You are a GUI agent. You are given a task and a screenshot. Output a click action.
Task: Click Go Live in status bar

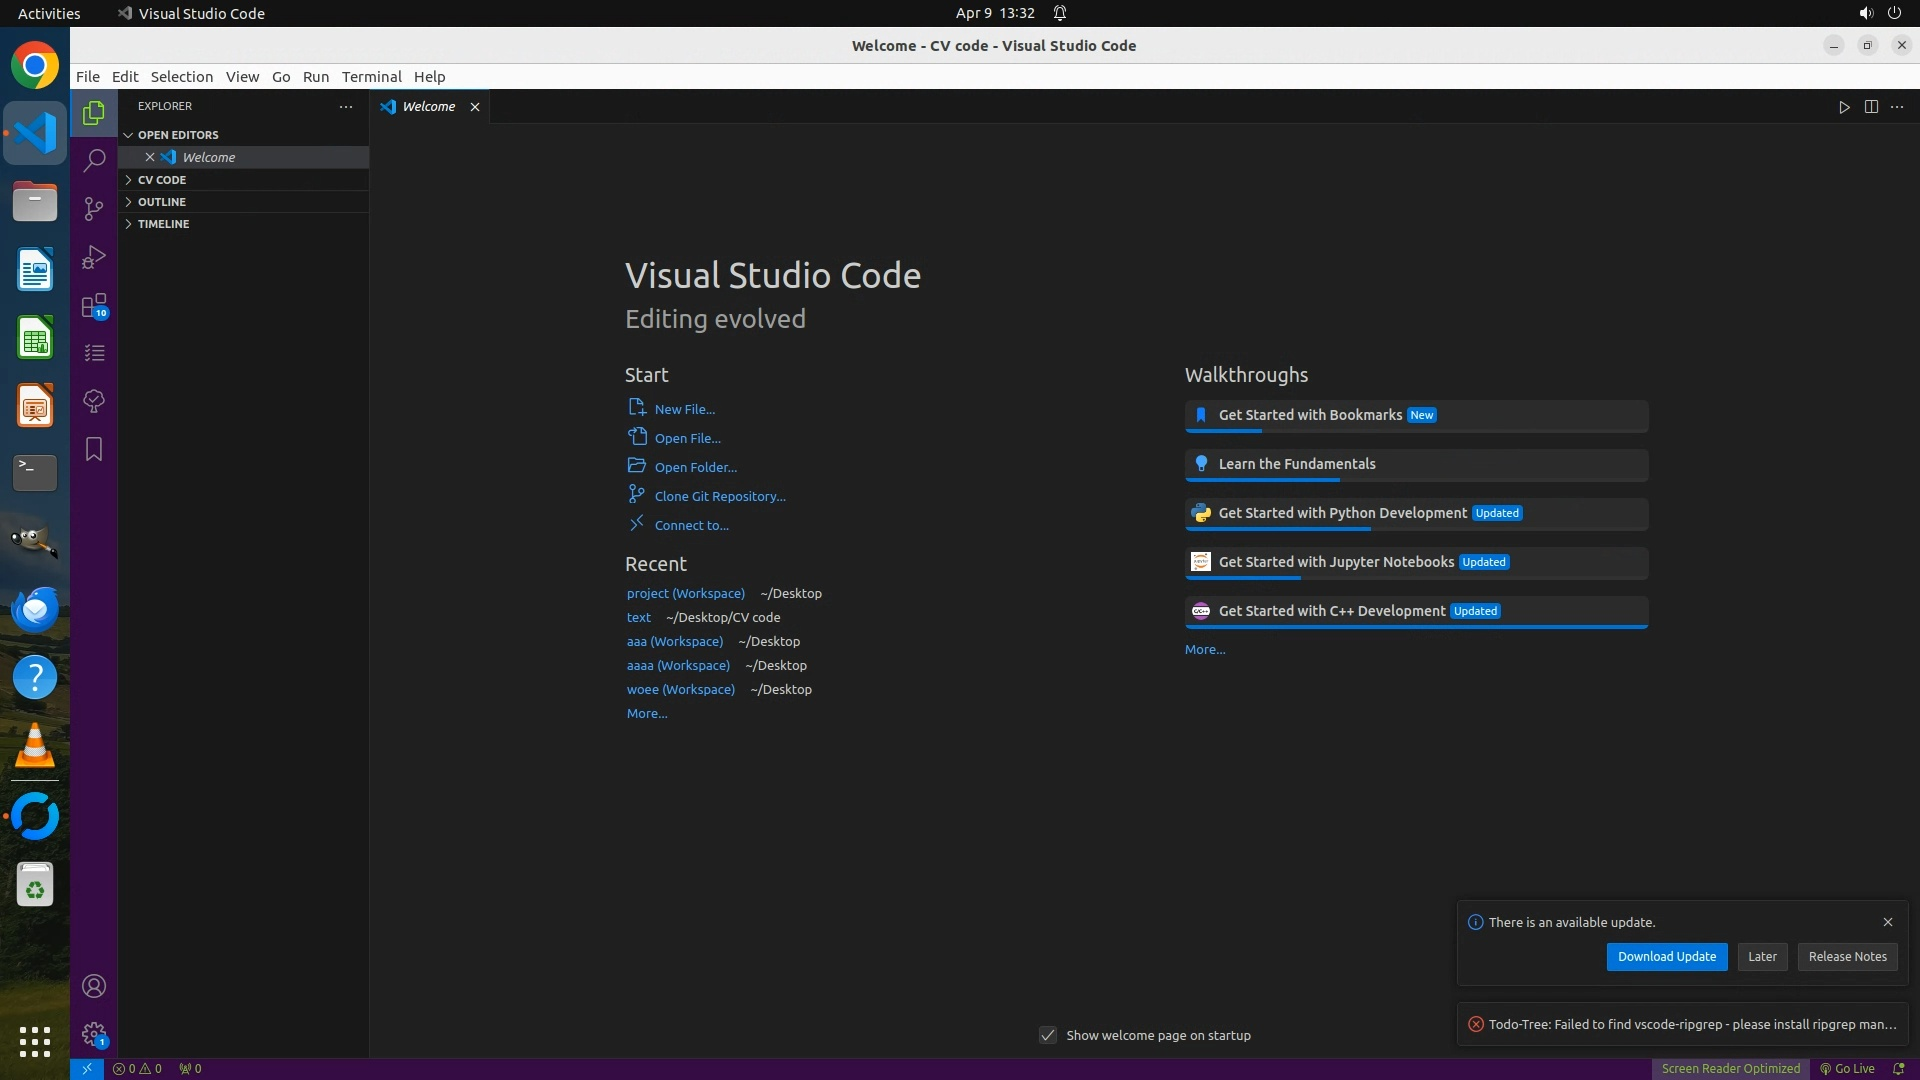1847,1068
